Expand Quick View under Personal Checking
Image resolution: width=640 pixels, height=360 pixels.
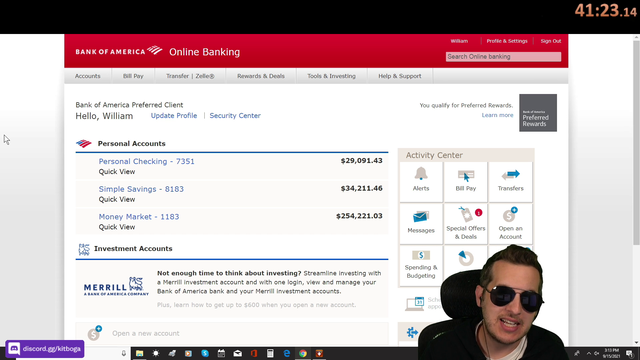117,171
